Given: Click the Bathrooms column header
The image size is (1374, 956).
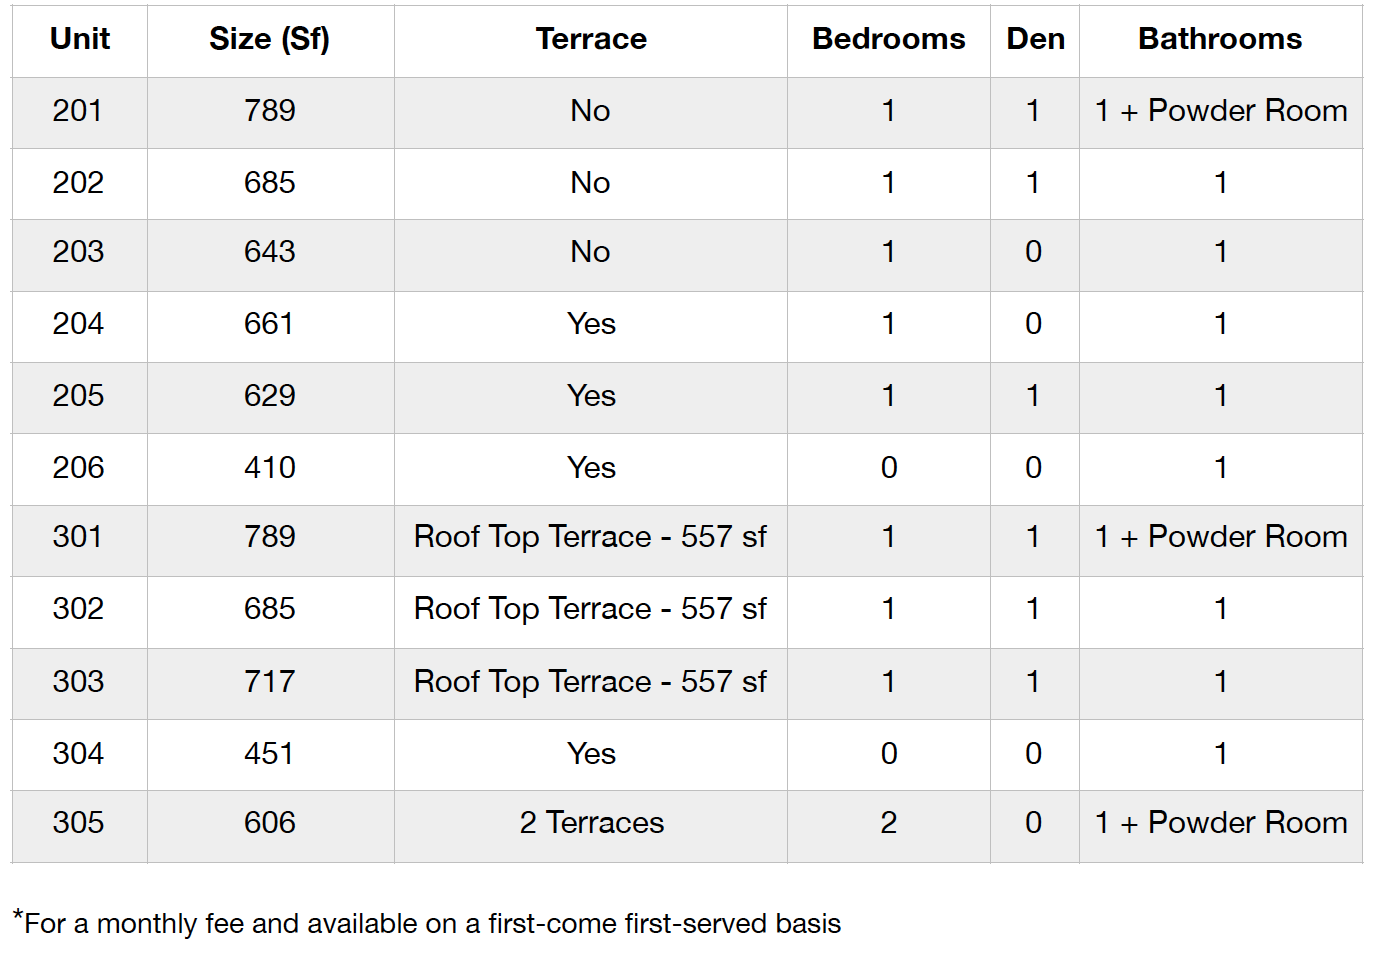Looking at the screenshot, I should pyautogui.click(x=1221, y=40).
